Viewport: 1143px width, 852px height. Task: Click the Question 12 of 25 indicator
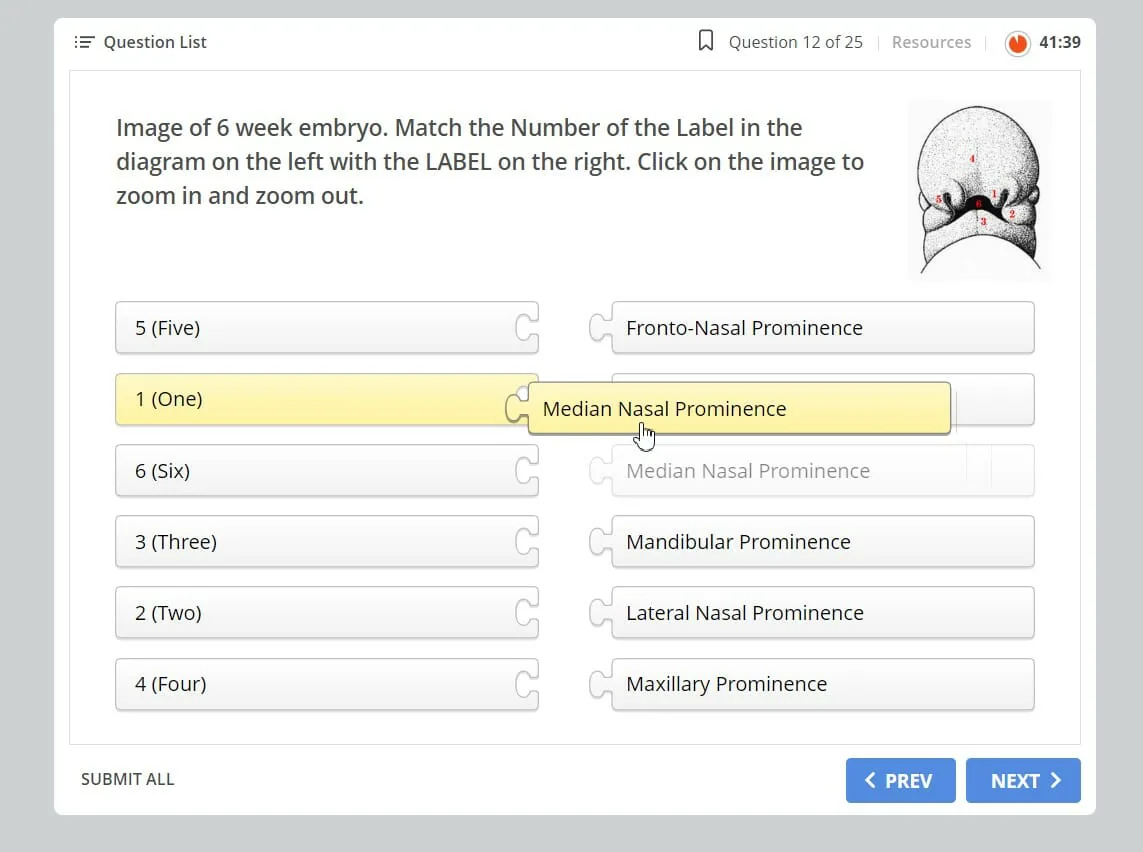[795, 42]
